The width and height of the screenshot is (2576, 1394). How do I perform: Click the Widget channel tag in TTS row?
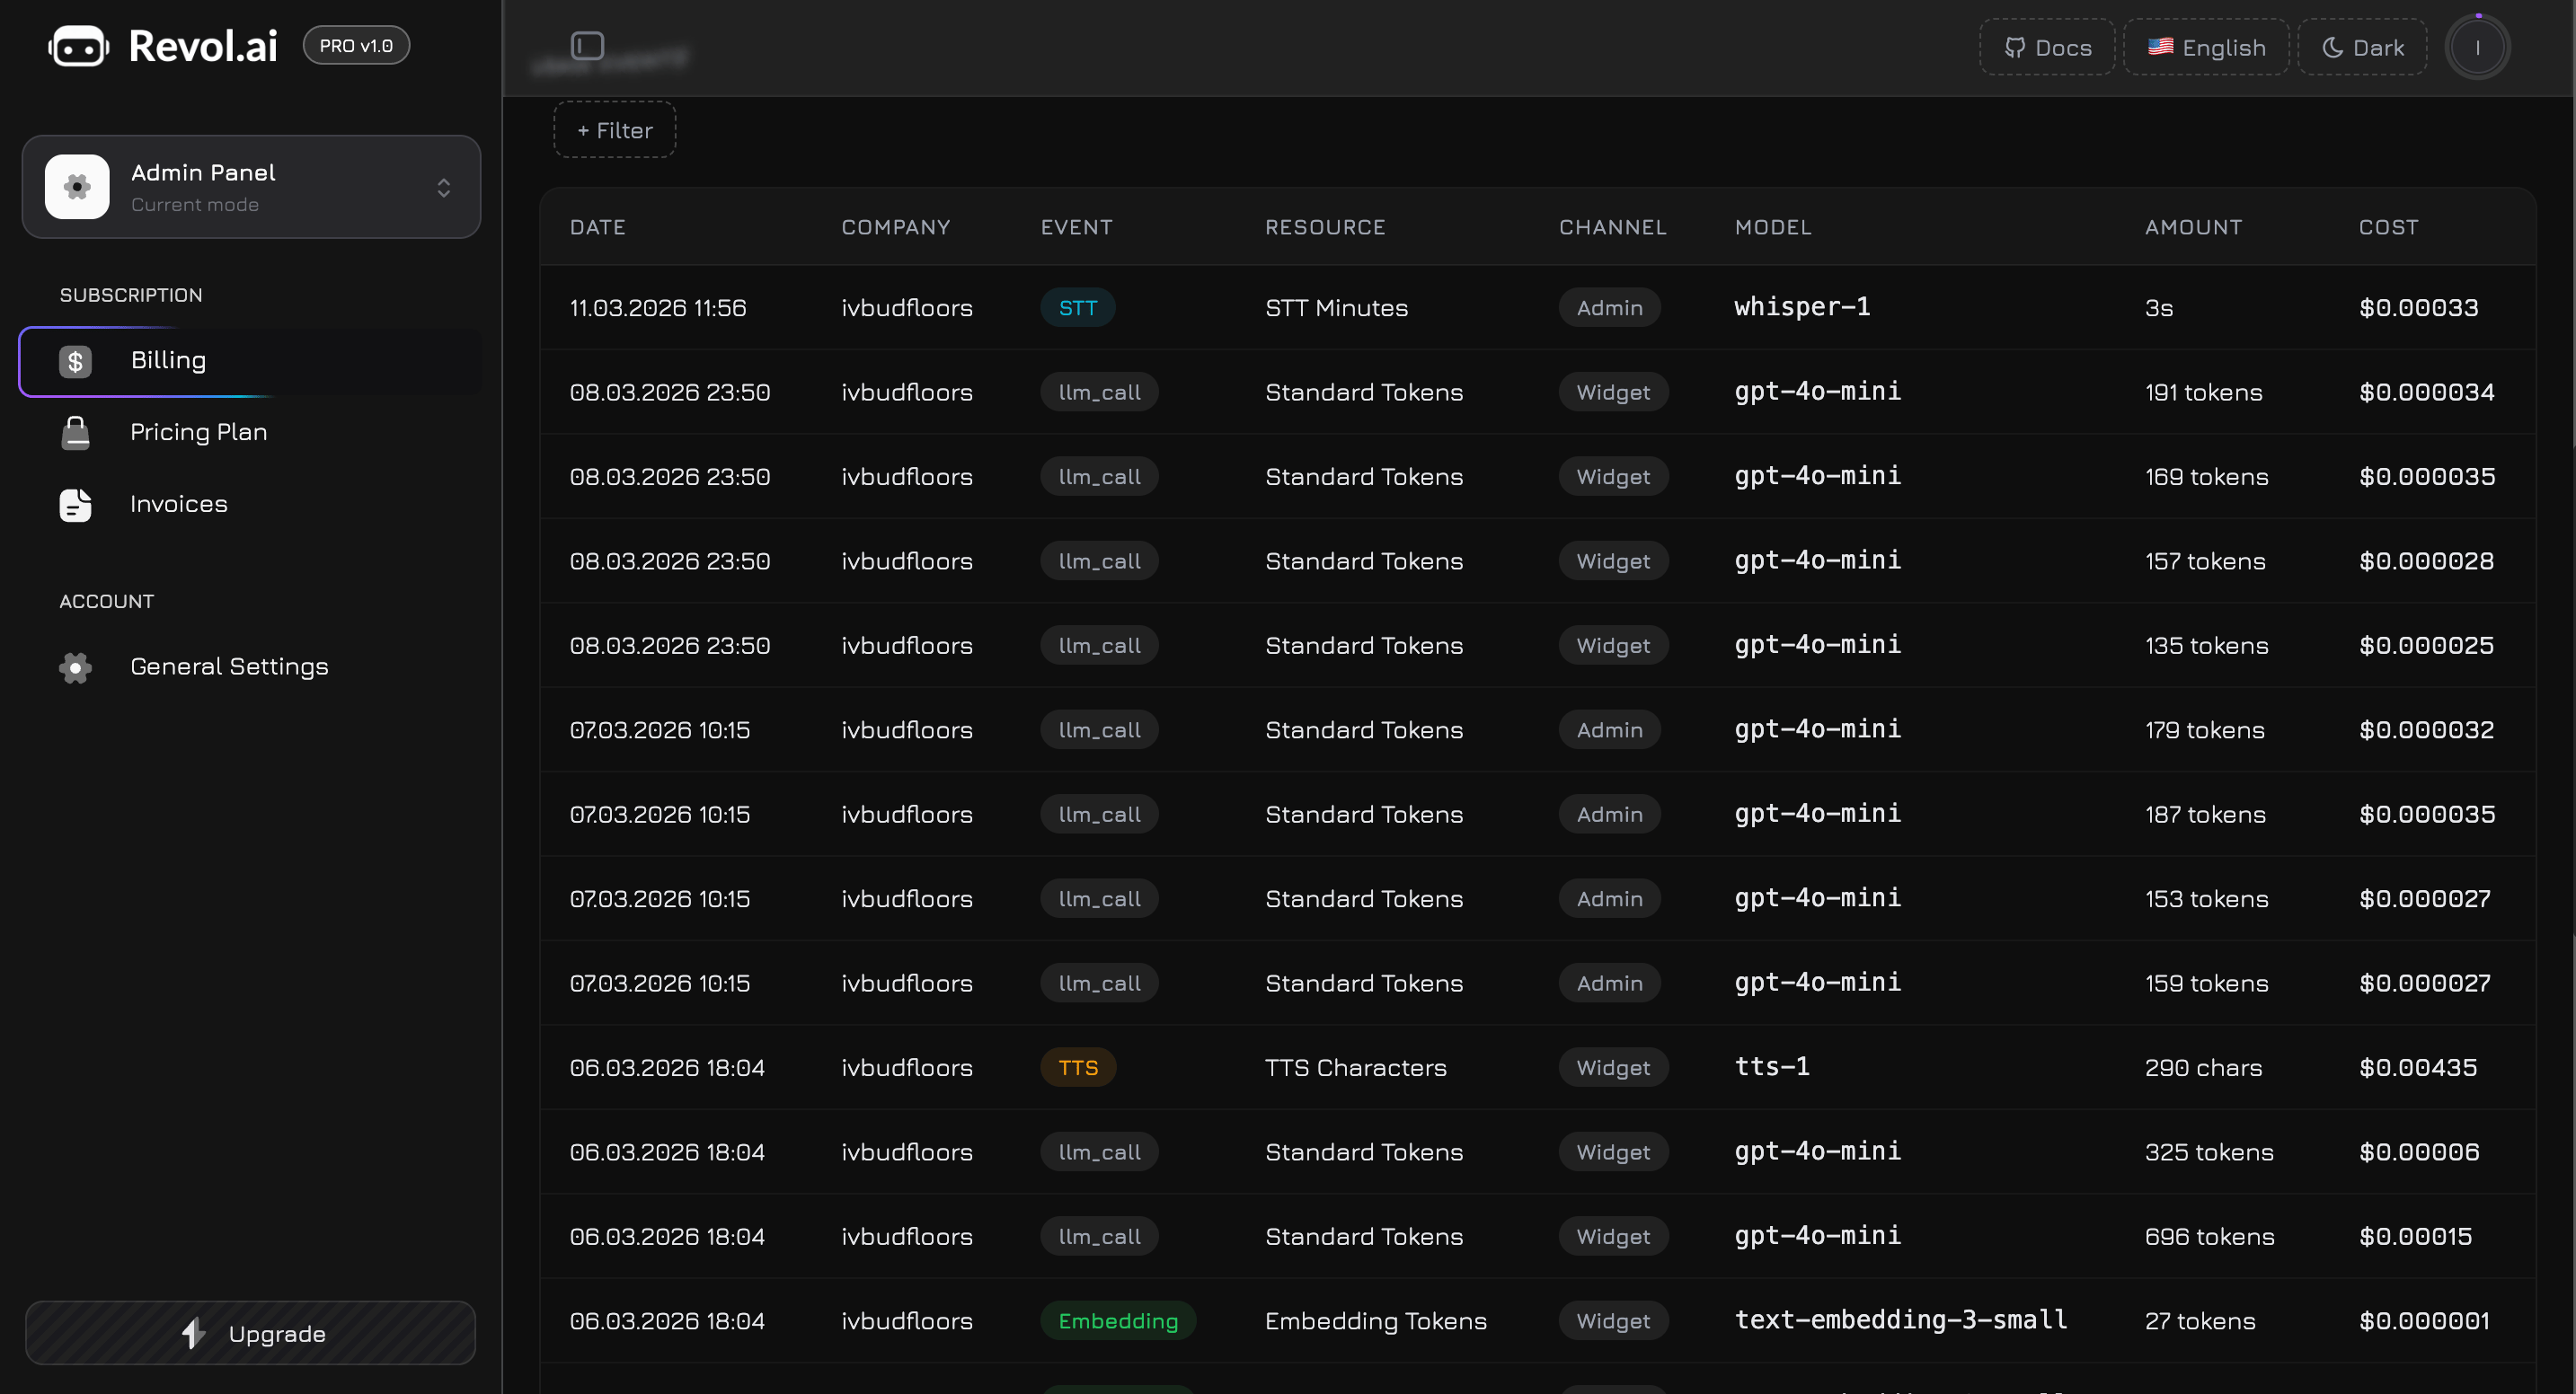click(x=1613, y=1068)
